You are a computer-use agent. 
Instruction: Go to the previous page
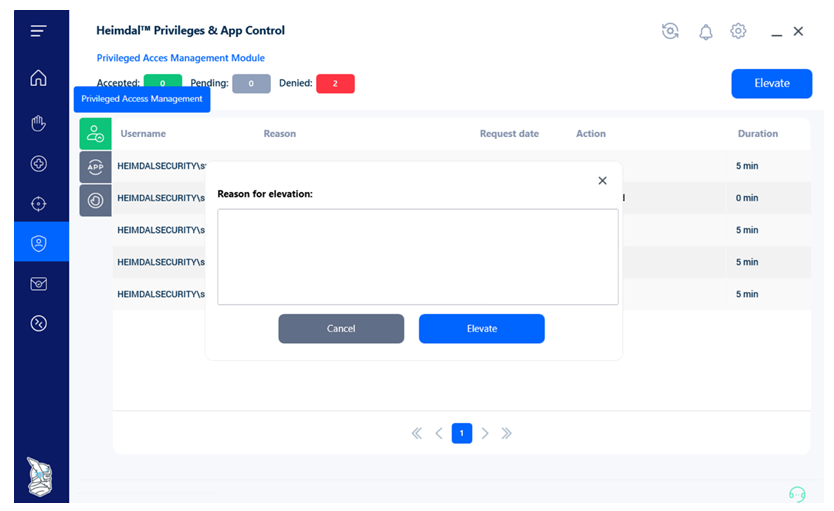(439, 433)
